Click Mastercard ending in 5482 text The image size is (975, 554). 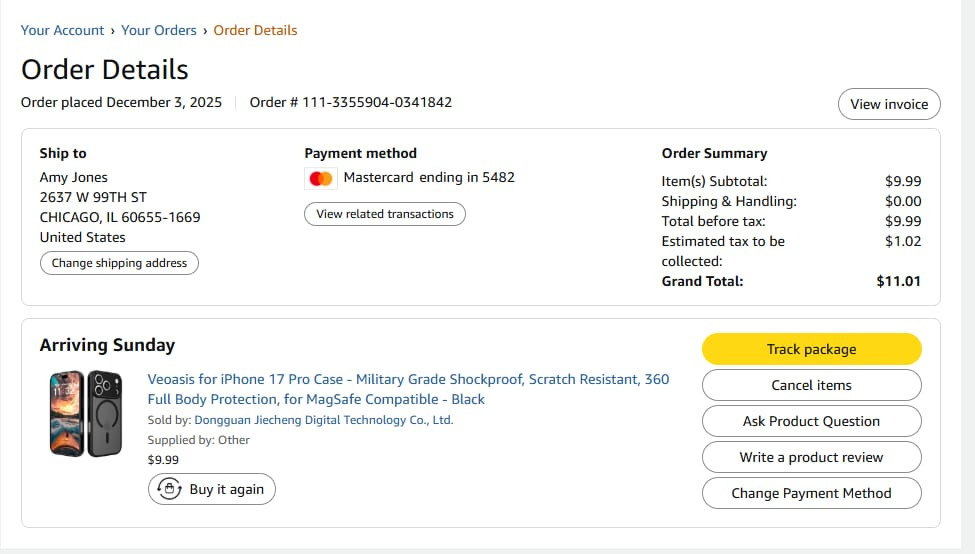429,177
